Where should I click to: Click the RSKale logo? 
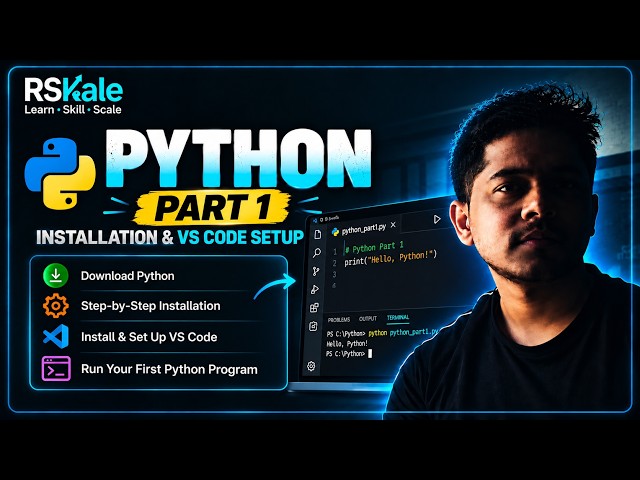73,89
